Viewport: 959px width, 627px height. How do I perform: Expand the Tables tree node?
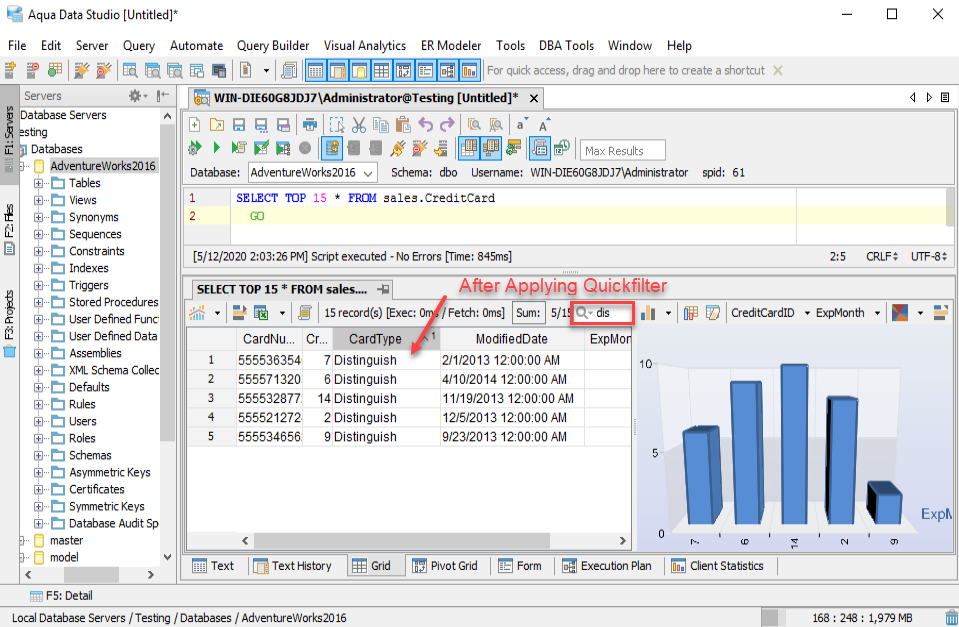(40, 183)
